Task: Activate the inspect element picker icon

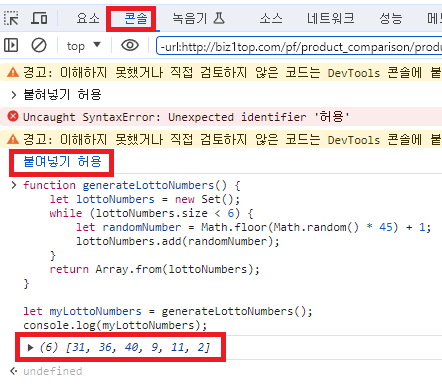Action: (11, 18)
